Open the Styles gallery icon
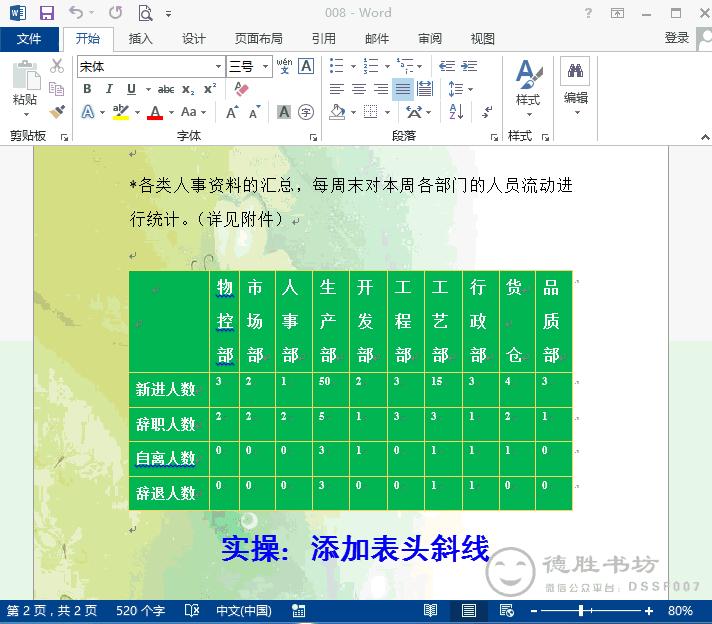This screenshot has height=624, width=712. 528,75
